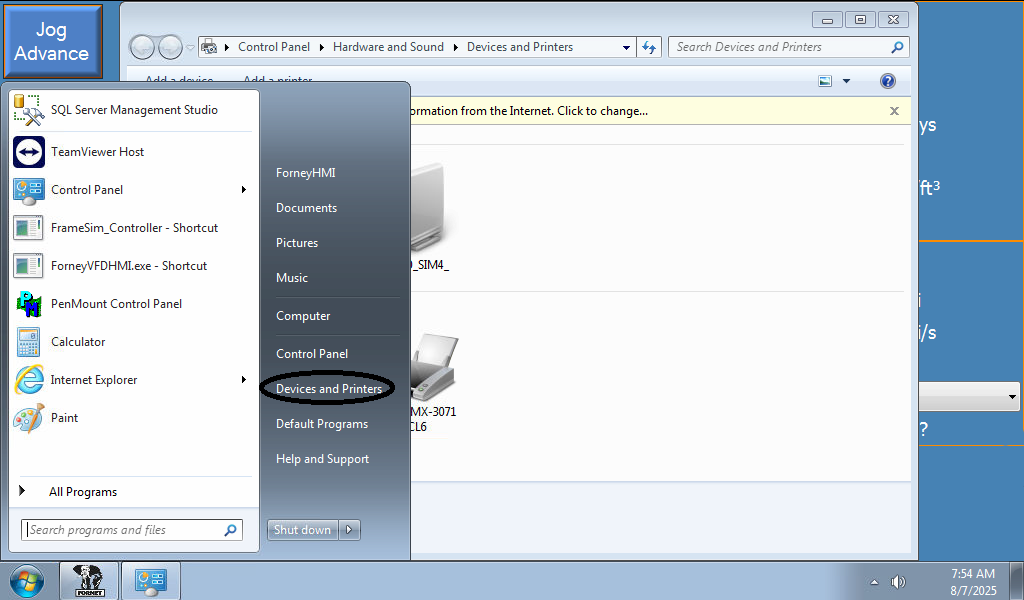
Task: Go to Control Panel breadcrumb
Action: (x=274, y=47)
